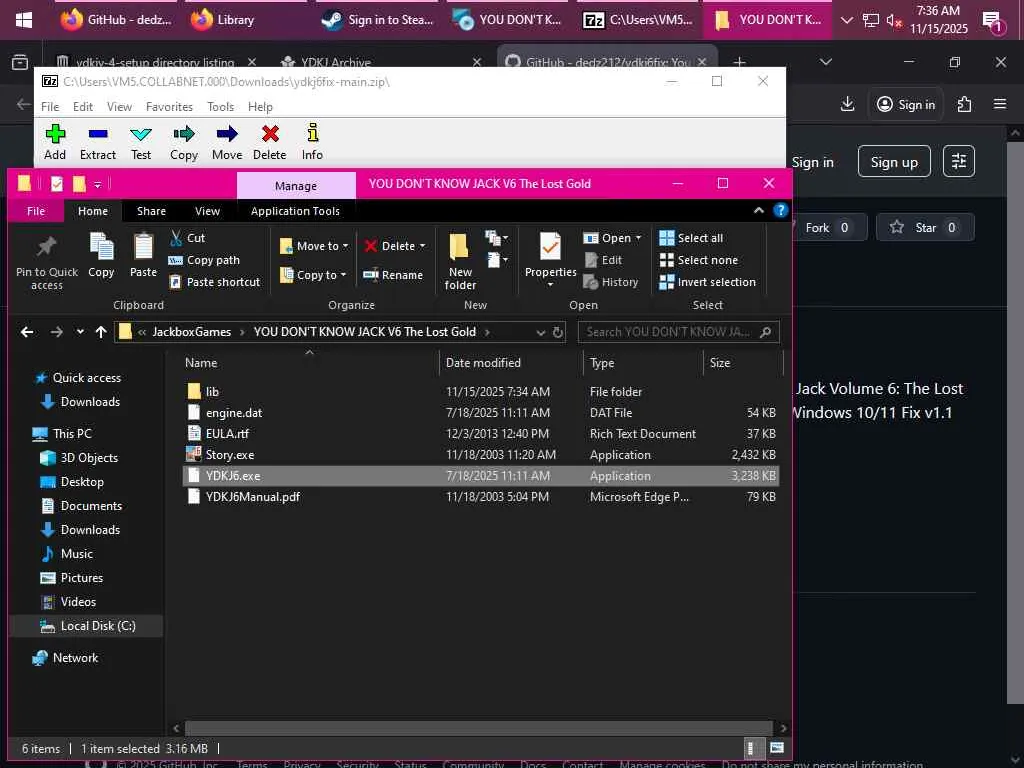1024x768 pixels.
Task: Click Sign in button in Firefox toolbar
Action: tap(906, 104)
